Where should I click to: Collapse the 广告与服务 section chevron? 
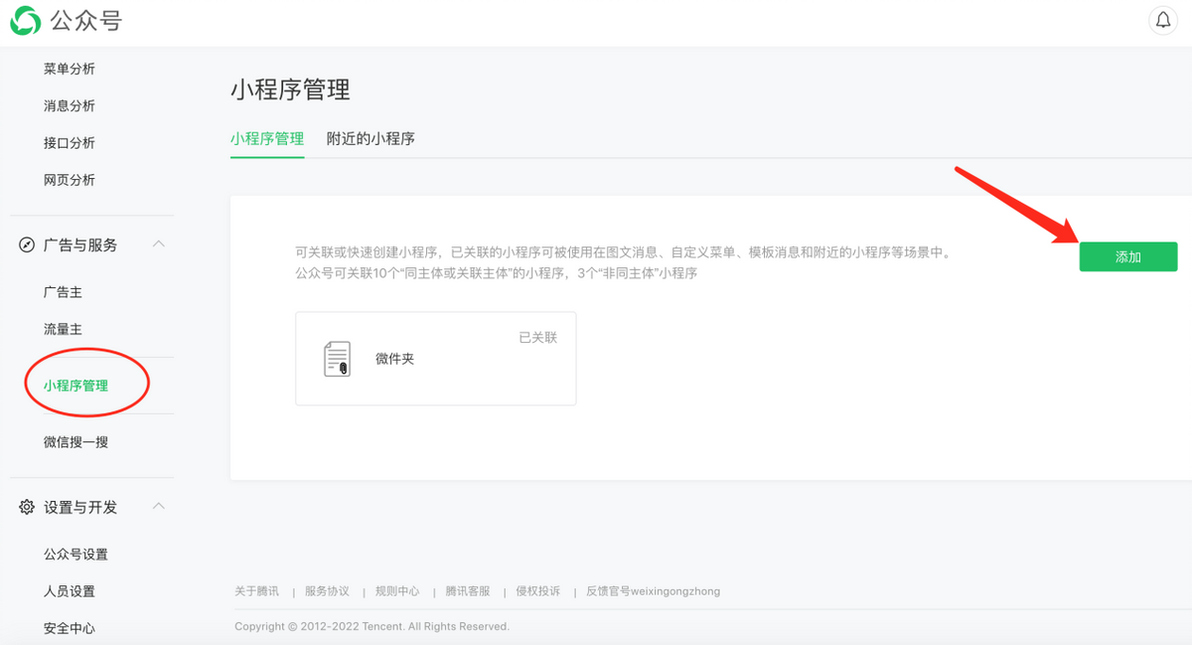[159, 244]
